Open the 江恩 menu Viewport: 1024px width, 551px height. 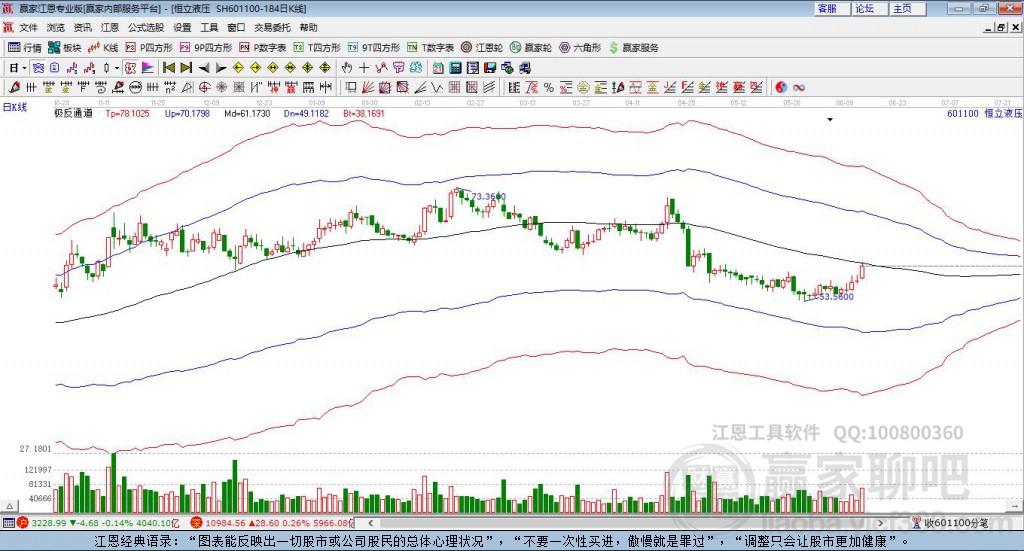[x=110, y=27]
